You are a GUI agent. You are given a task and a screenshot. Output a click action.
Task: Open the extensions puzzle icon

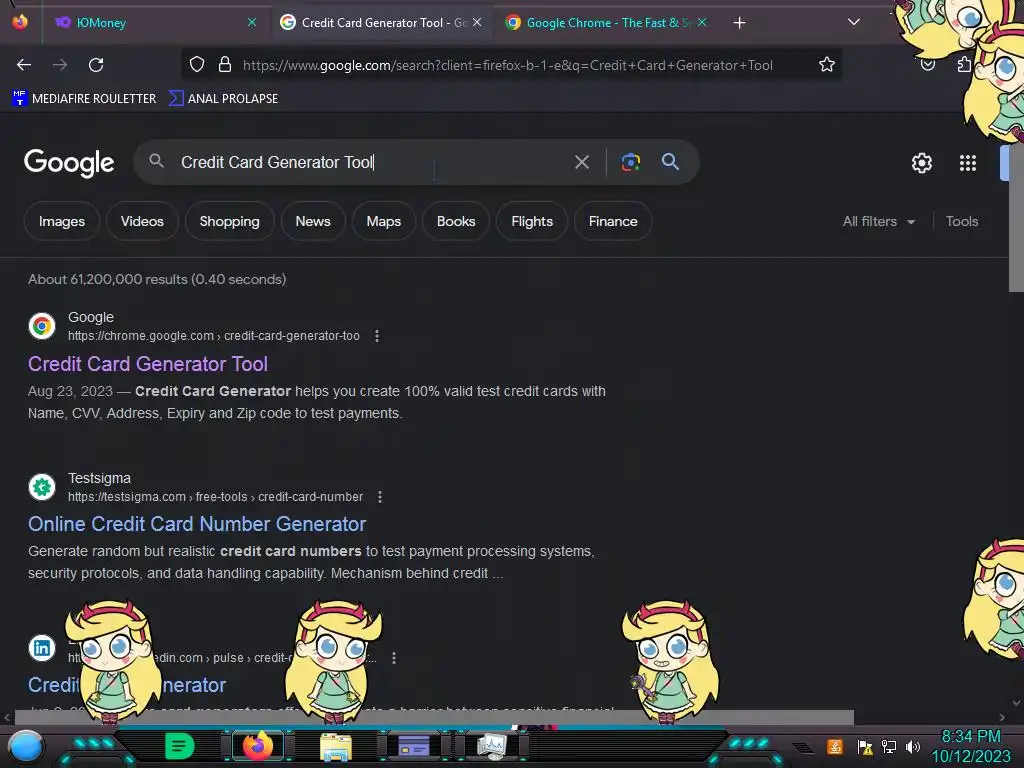964,65
